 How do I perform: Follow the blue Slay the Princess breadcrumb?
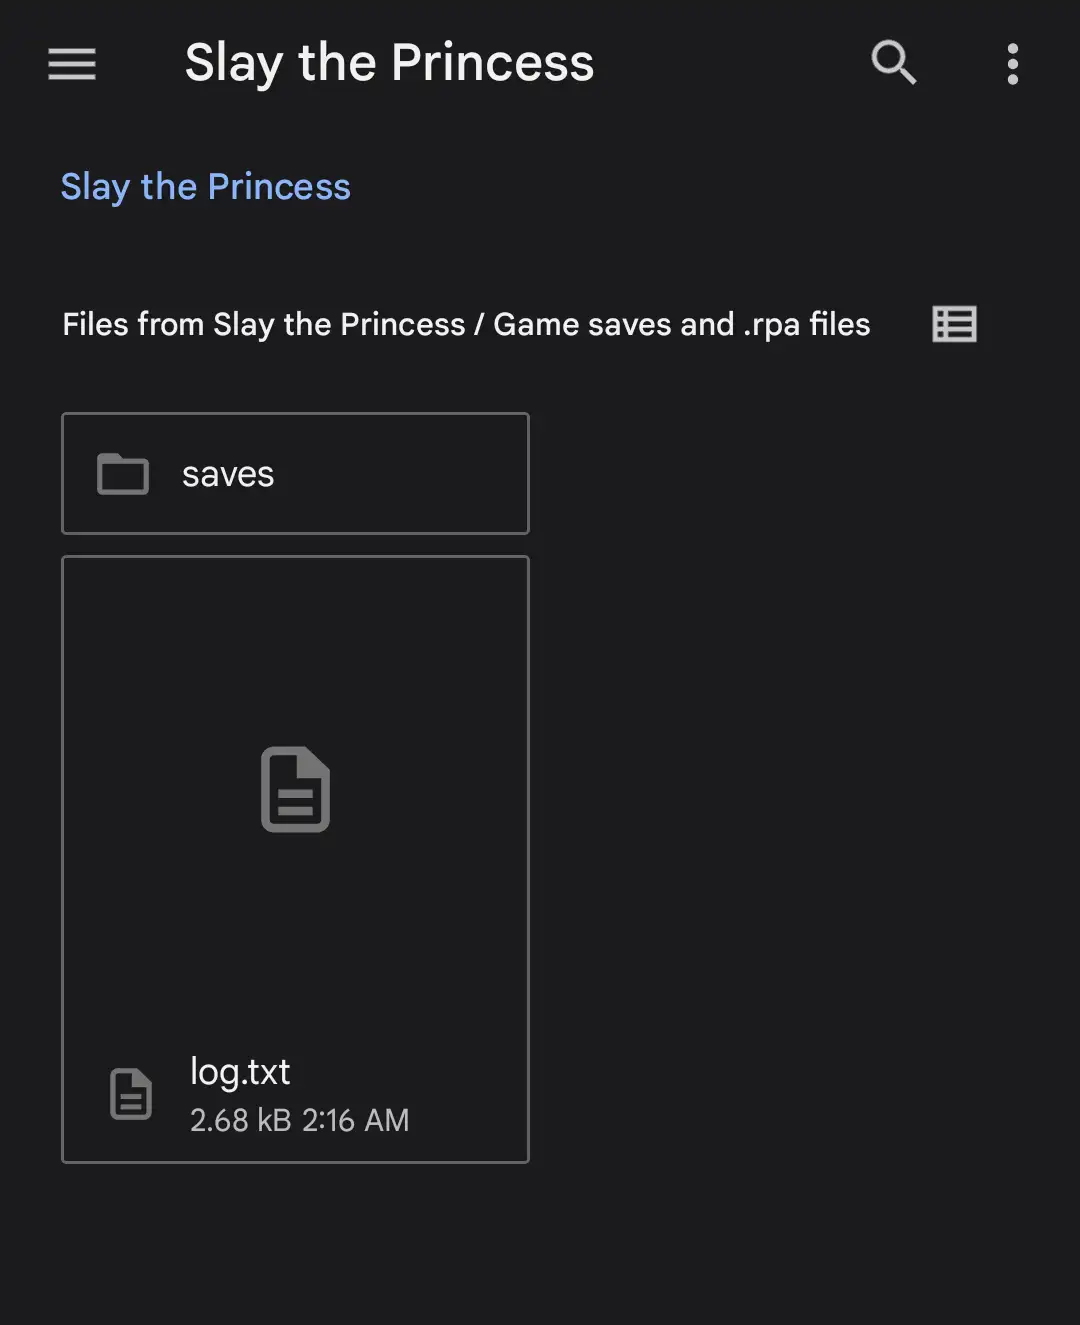click(205, 187)
